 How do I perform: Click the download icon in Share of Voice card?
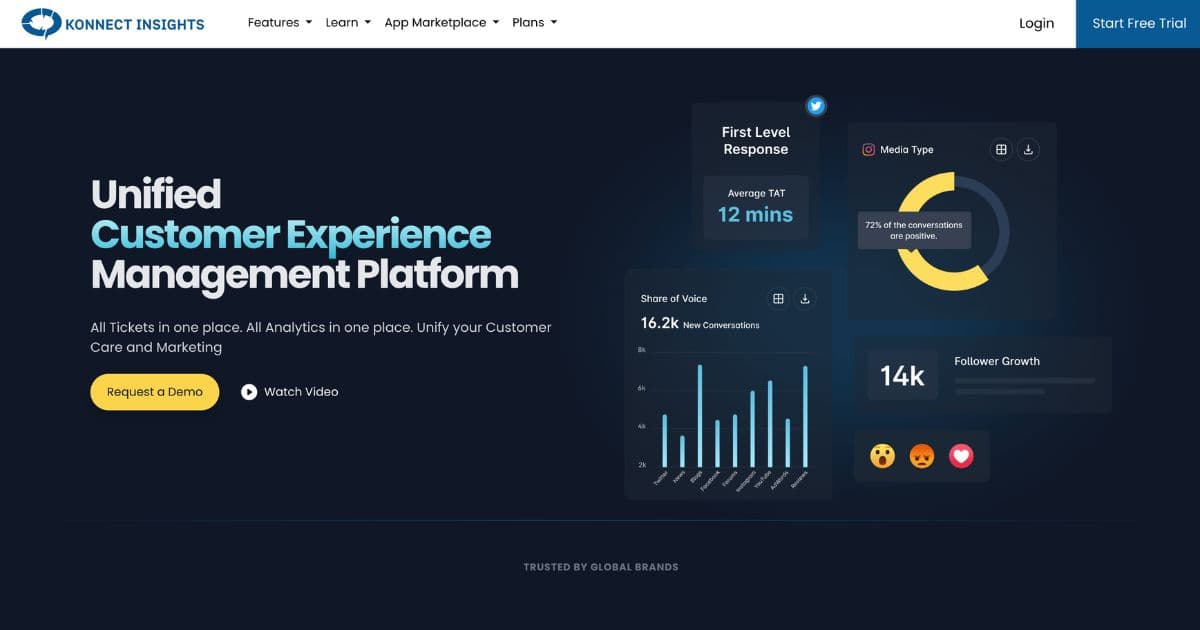coord(805,299)
